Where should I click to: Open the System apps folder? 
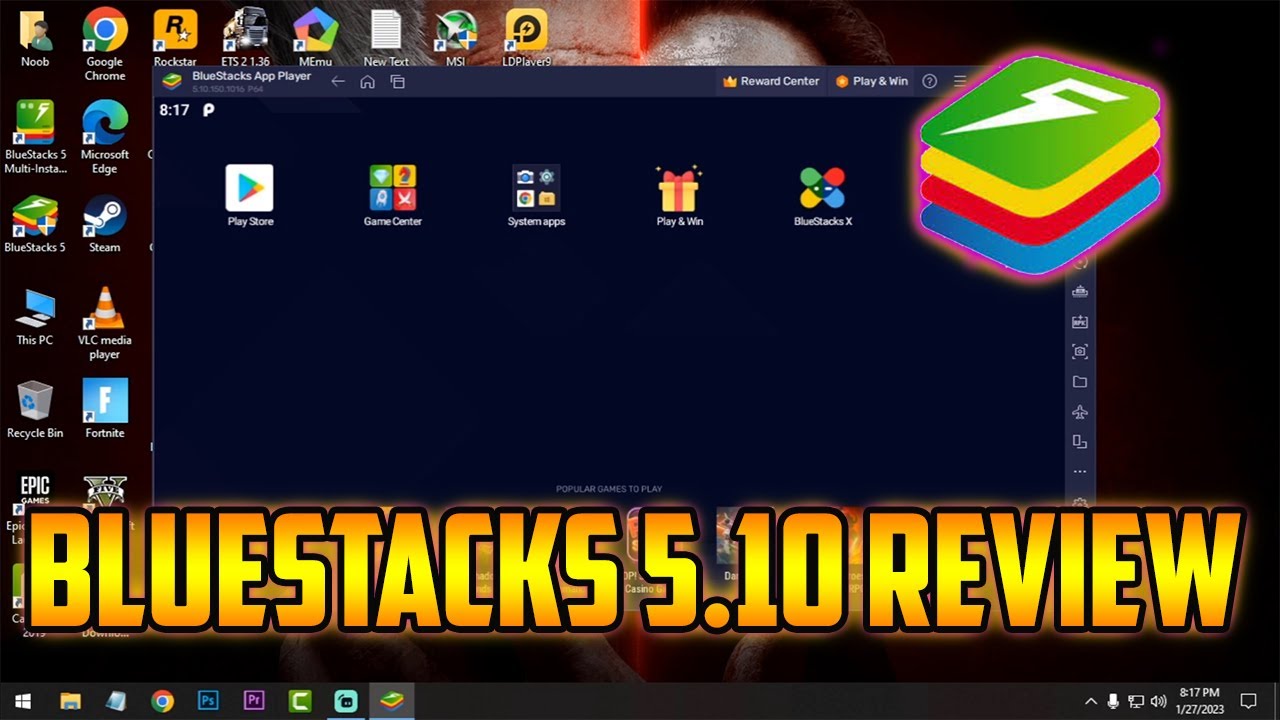[536, 196]
